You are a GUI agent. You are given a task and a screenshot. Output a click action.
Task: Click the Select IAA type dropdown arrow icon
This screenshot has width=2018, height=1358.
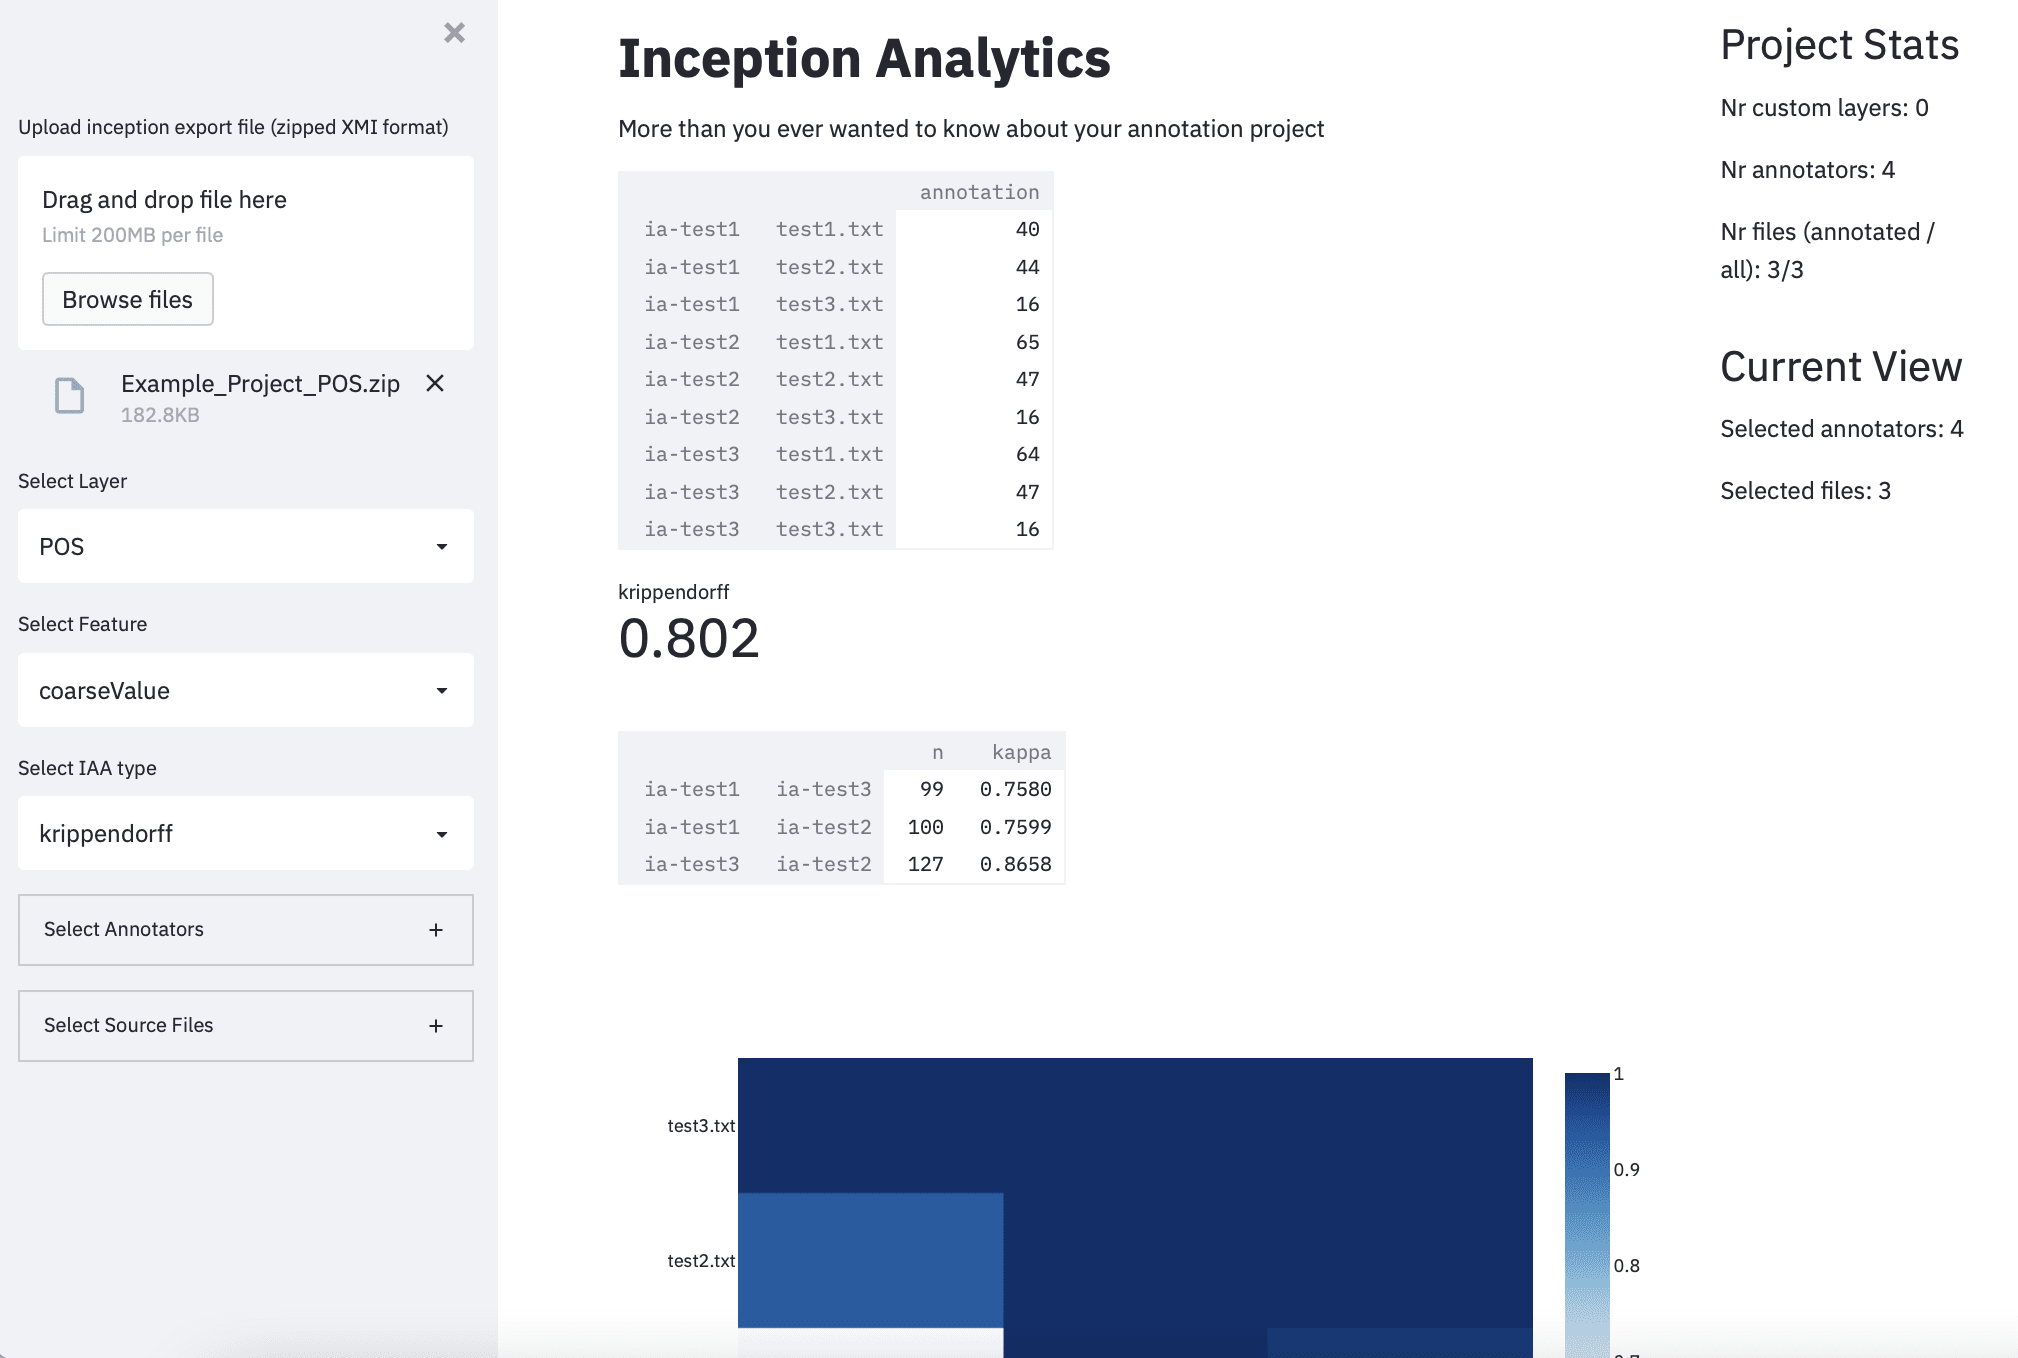(x=443, y=833)
